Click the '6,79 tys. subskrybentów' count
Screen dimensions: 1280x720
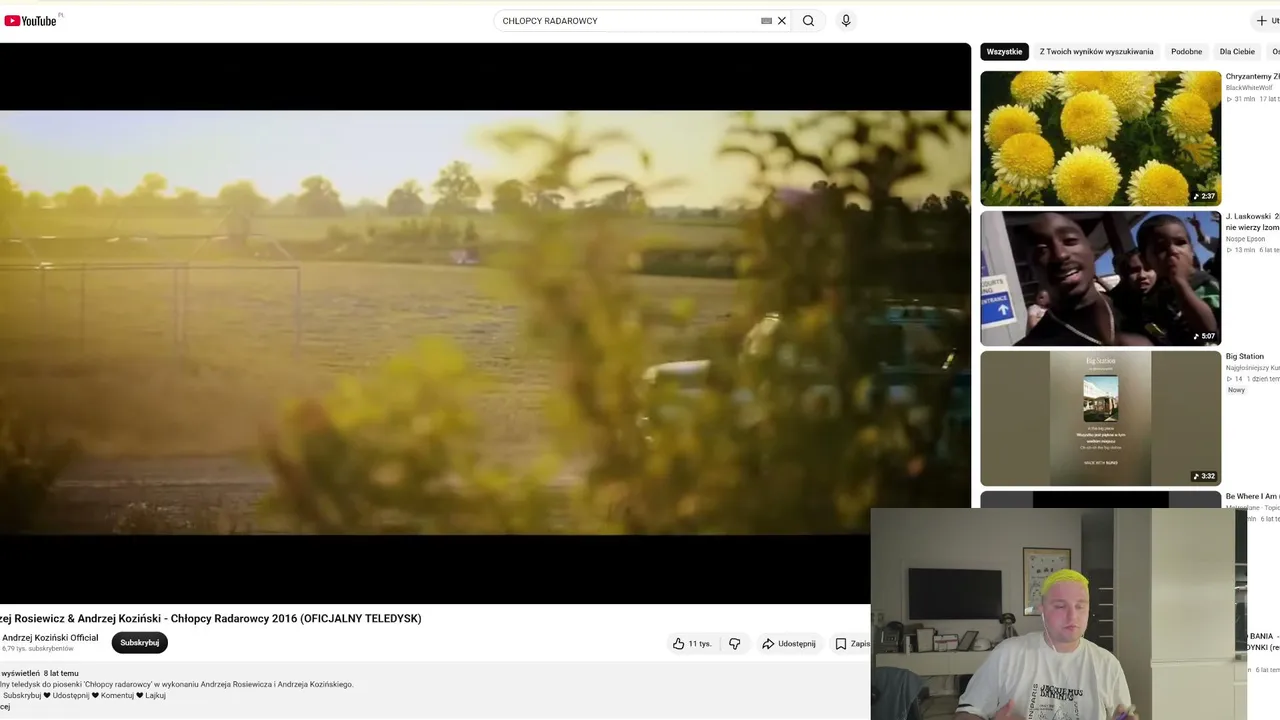[x=38, y=649]
